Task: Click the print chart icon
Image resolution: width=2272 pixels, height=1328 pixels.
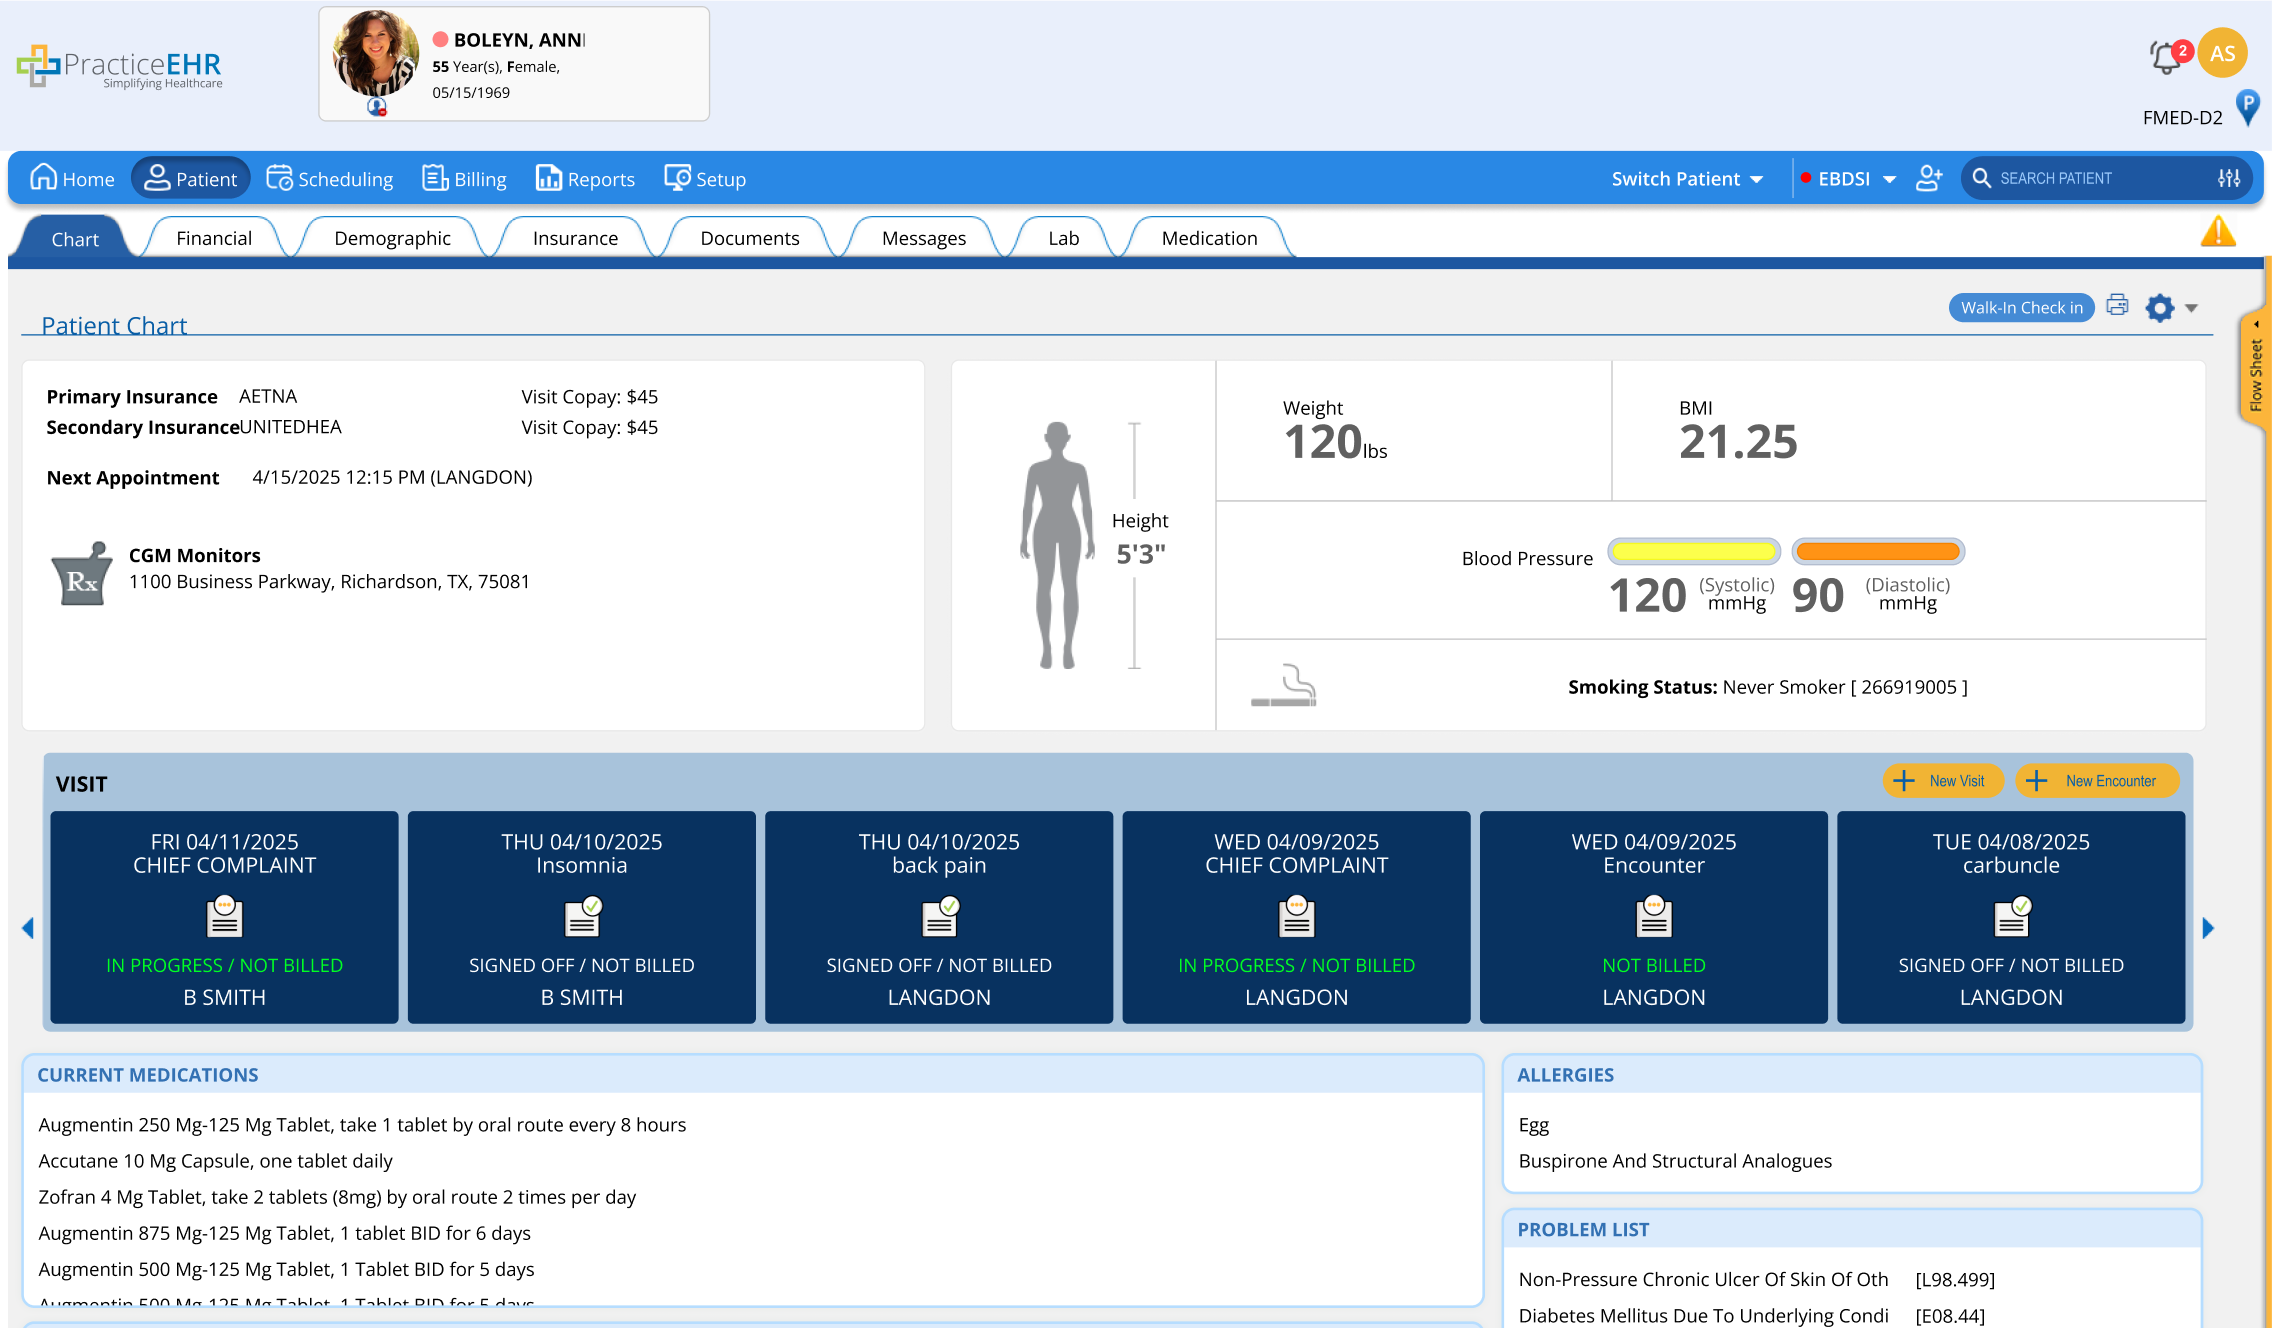Action: (x=2117, y=306)
